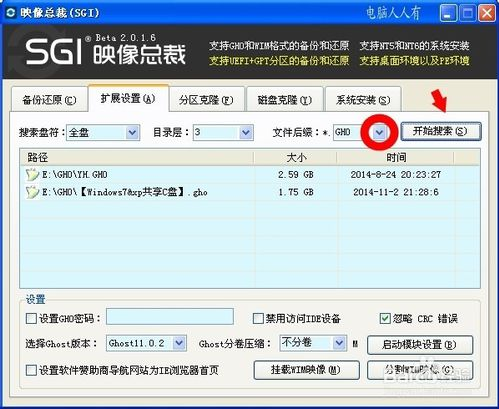This screenshot has width=499, height=409.
Task: Click the GHO password input field
Action: (170, 317)
